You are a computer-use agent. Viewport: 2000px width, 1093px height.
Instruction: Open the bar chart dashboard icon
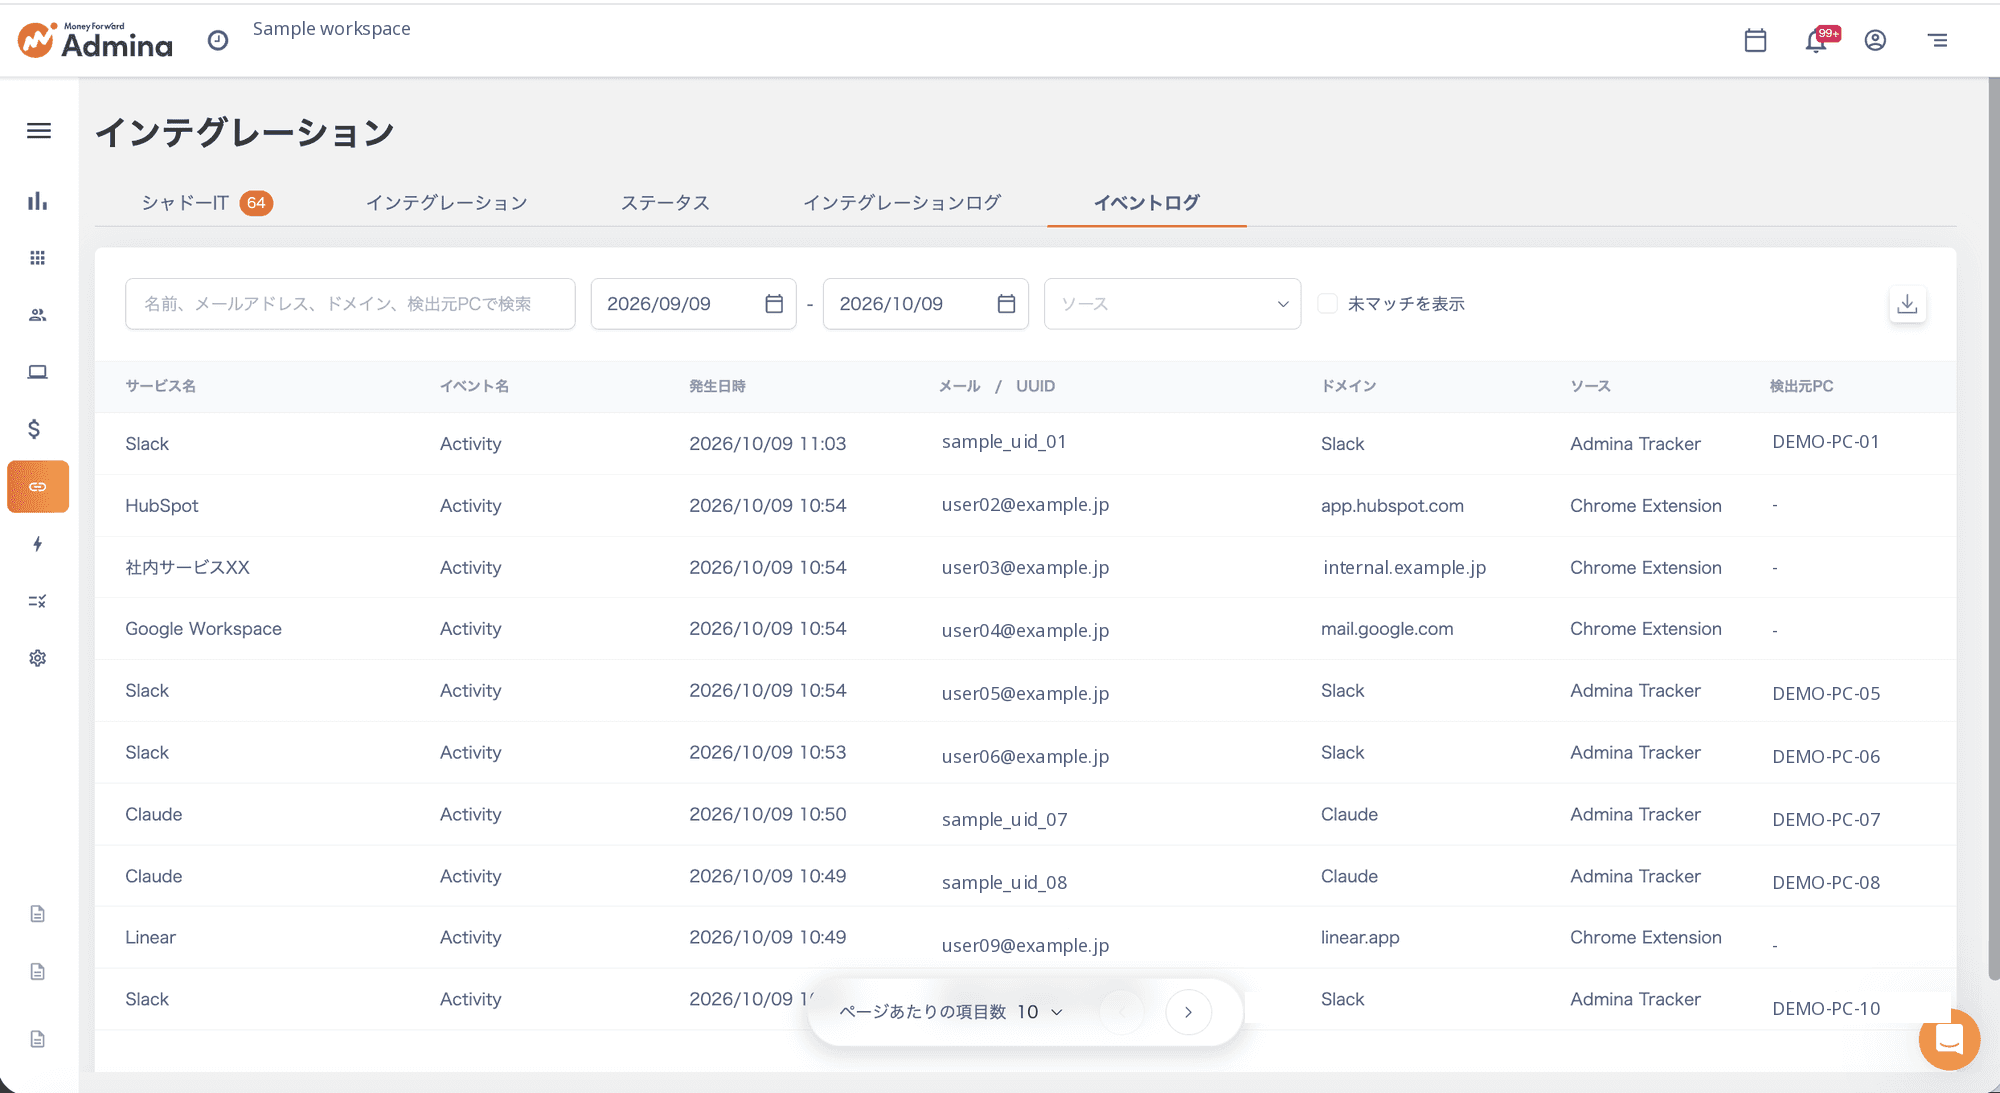[x=37, y=201]
